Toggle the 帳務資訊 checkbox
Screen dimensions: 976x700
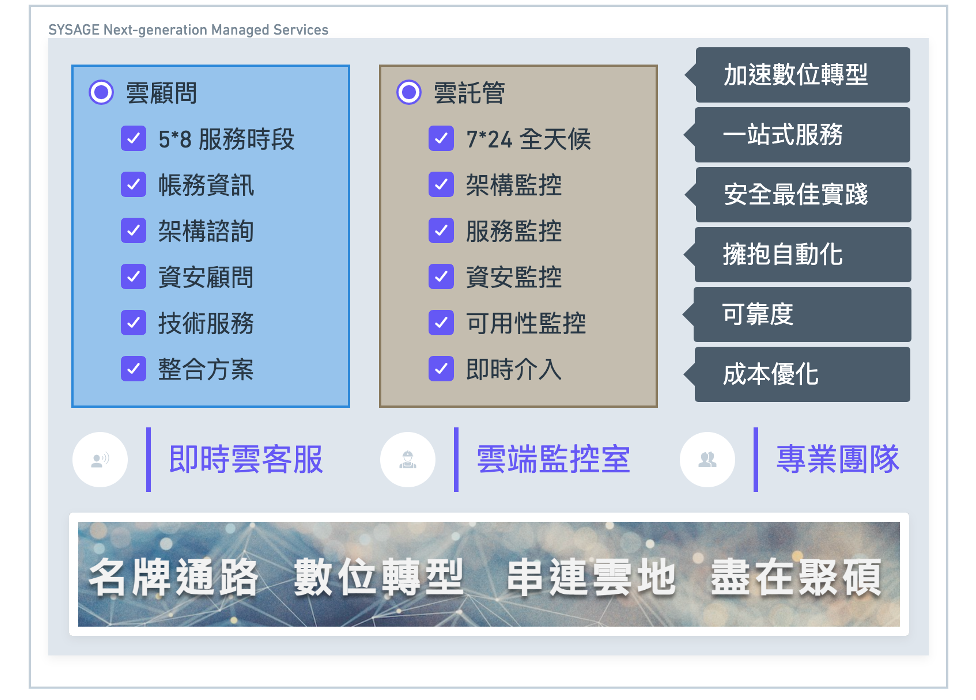click(133, 185)
